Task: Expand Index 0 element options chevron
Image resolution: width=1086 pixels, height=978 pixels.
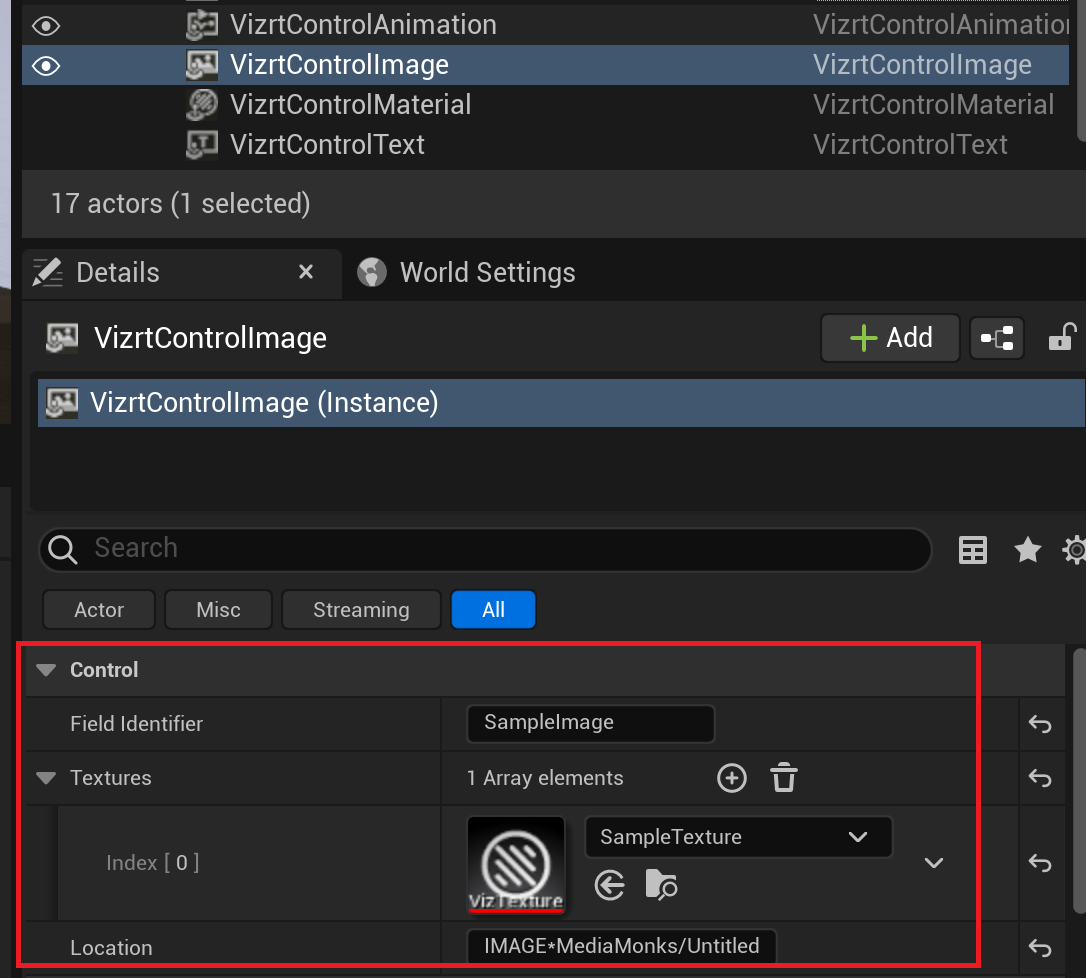Action: pyautogui.click(x=934, y=862)
